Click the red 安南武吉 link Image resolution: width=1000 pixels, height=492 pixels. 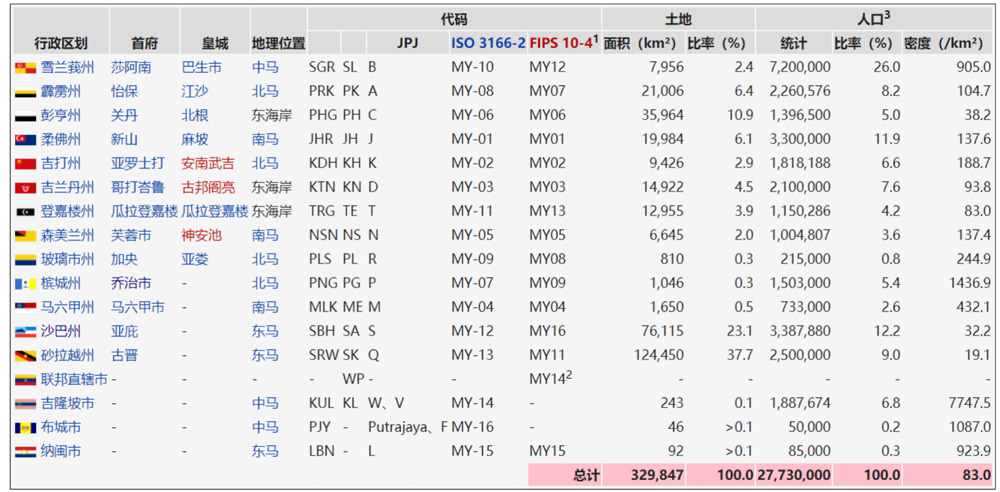click(208, 163)
